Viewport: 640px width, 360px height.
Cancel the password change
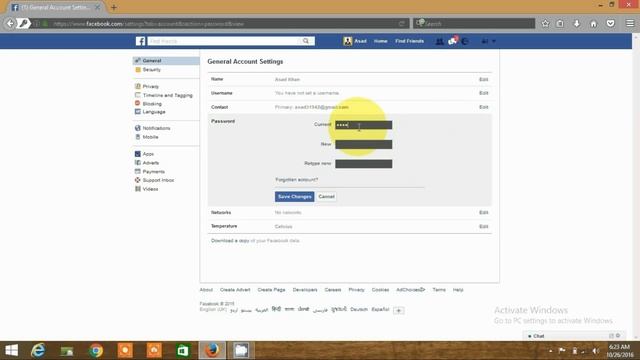327,197
